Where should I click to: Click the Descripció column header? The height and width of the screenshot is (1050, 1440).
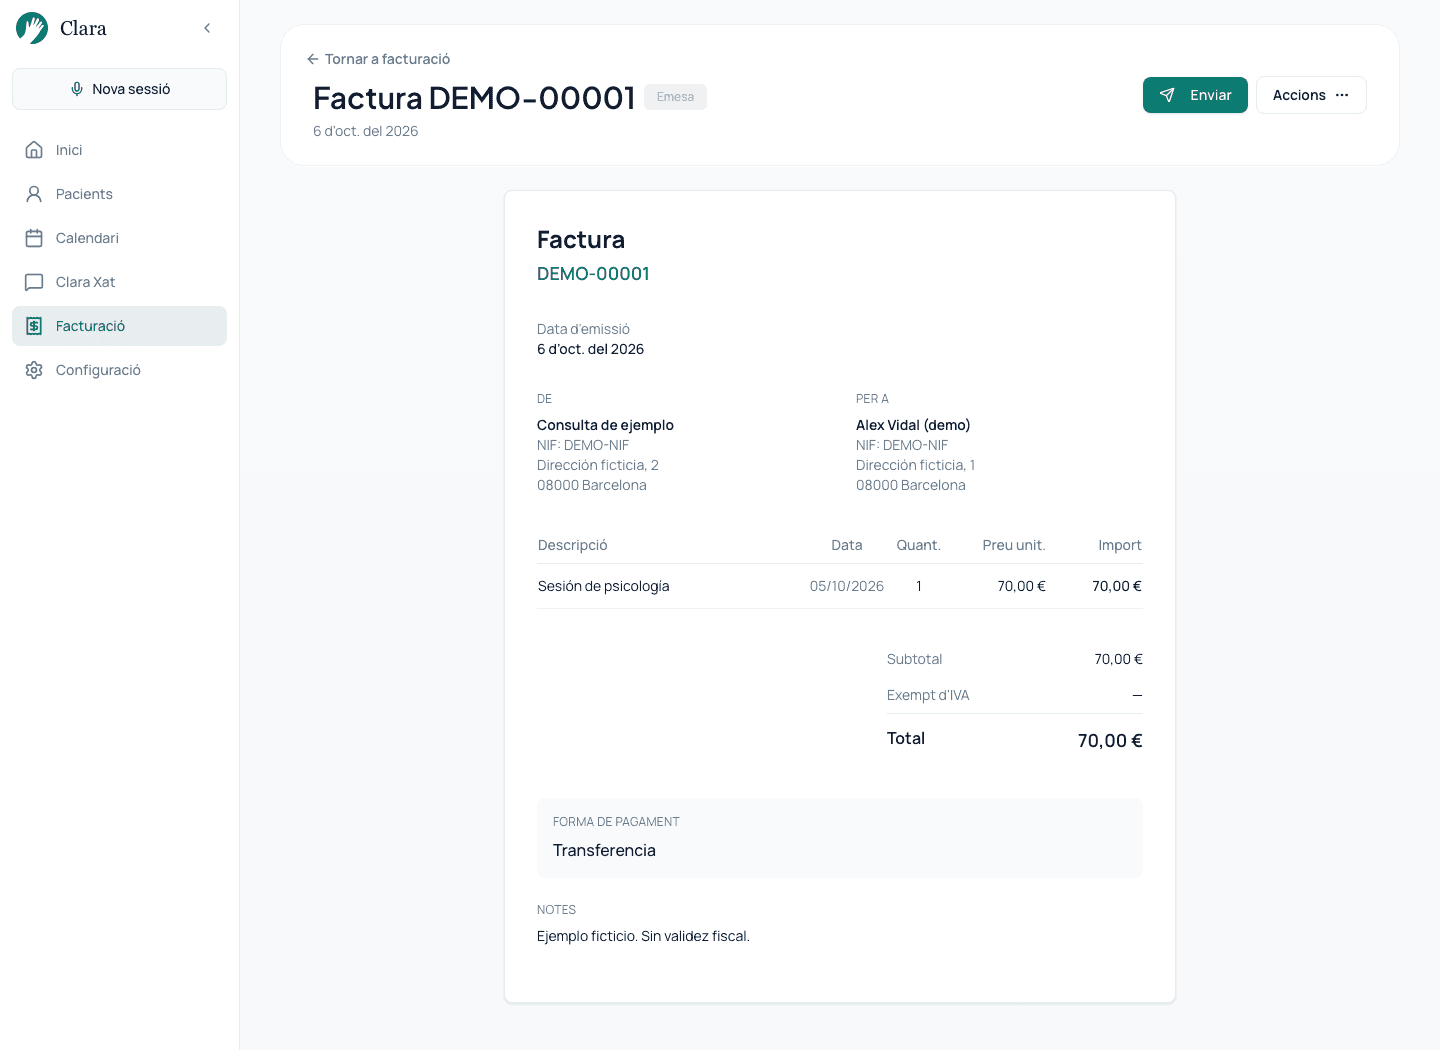(x=573, y=545)
